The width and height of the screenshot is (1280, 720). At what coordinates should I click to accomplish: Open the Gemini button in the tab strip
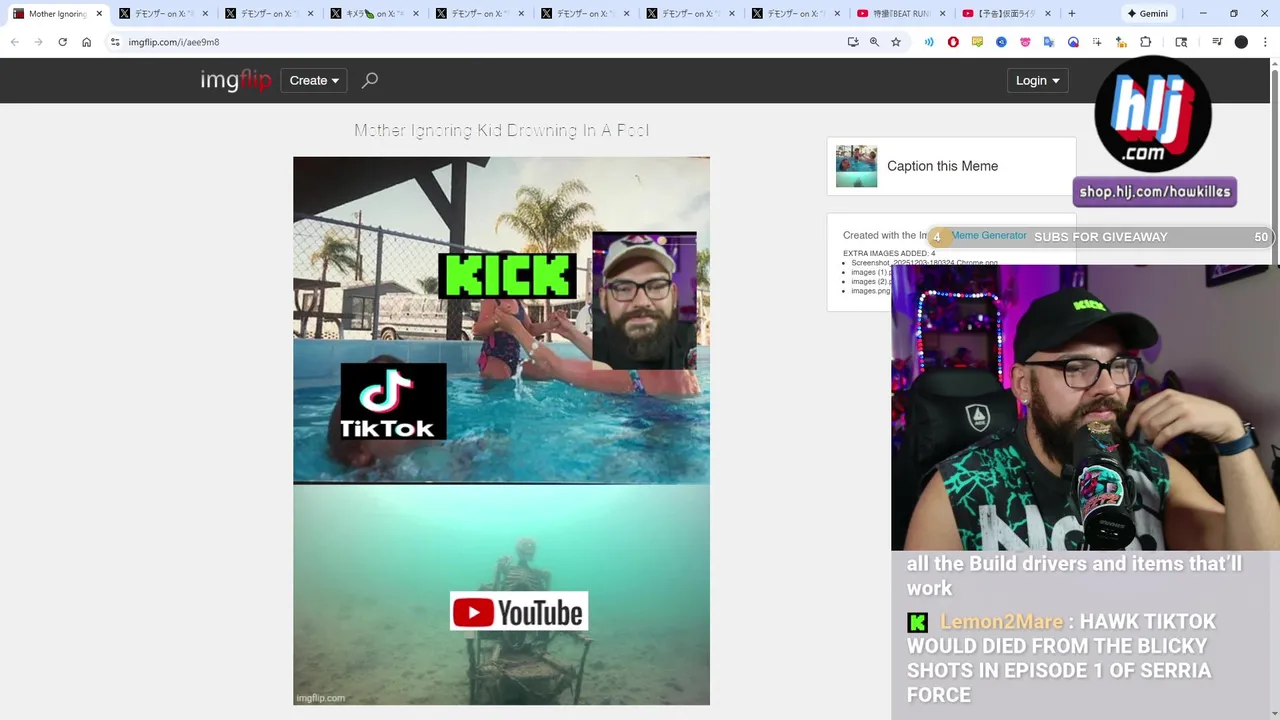[1147, 14]
